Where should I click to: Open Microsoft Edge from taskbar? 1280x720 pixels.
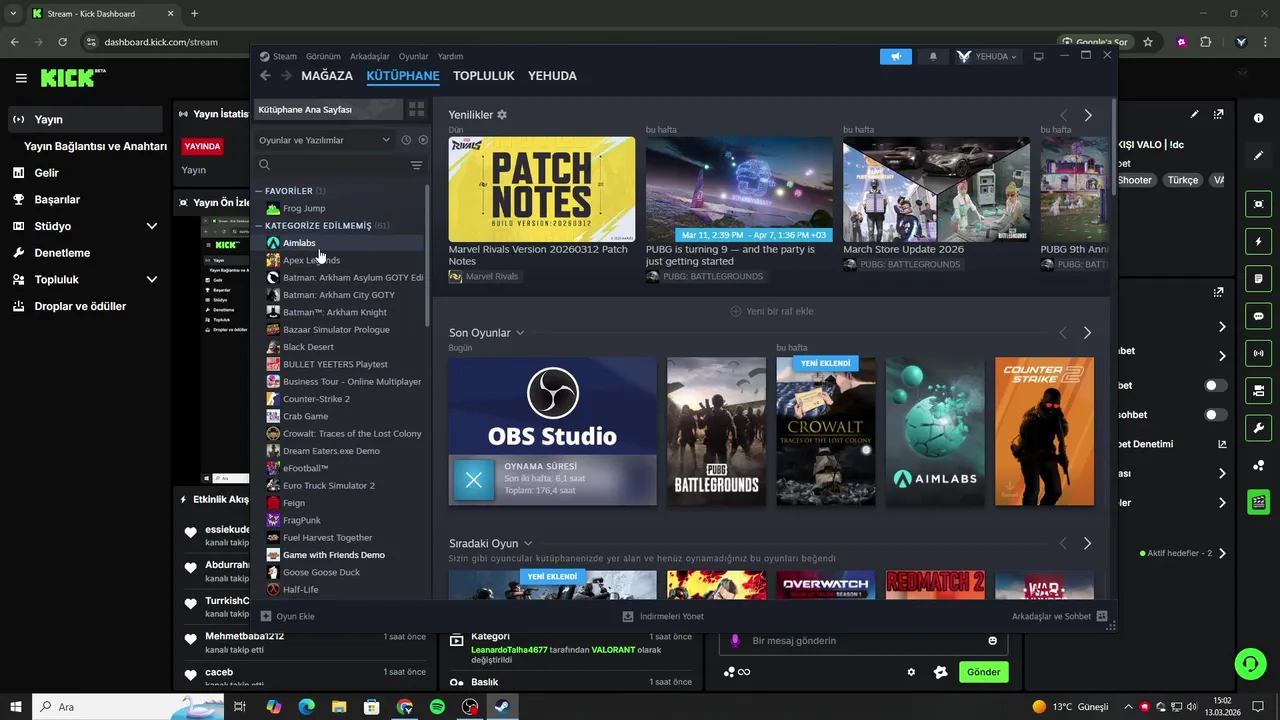pos(306,707)
